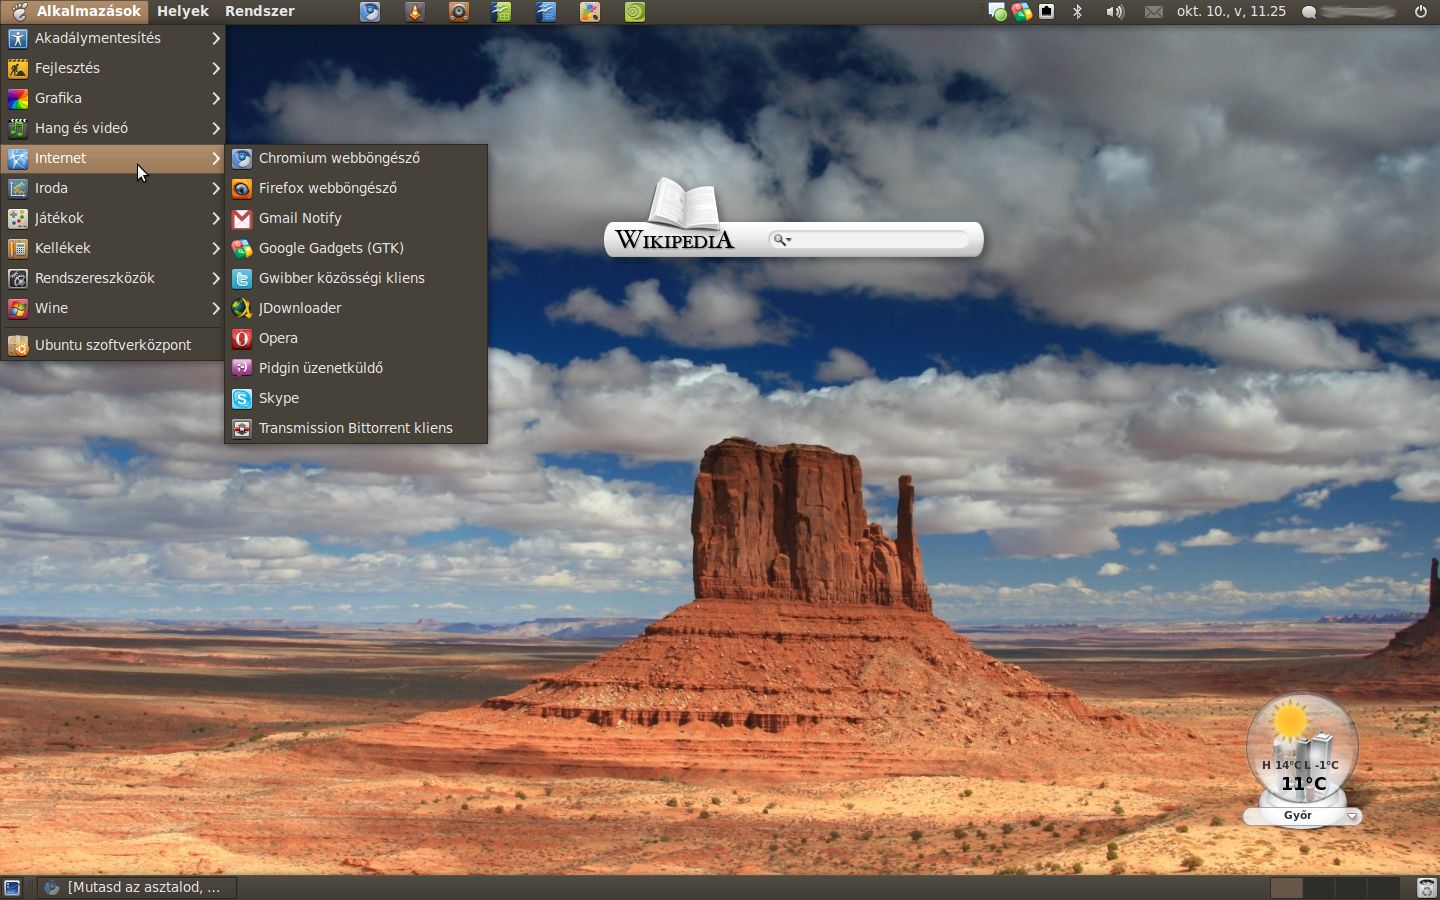Open VLC cone launcher in top panel
This screenshot has height=900, width=1440.
point(414,12)
